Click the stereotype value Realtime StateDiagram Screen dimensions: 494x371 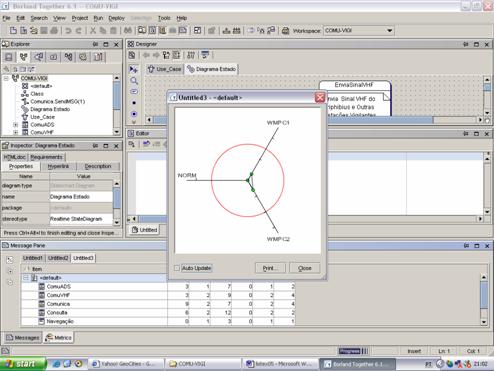(81, 219)
